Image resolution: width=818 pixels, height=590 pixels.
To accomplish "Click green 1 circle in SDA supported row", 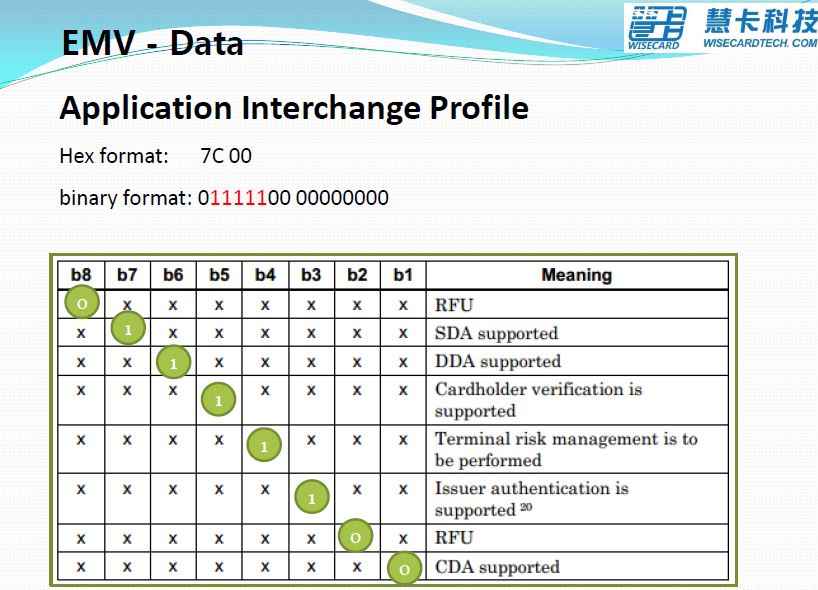I will 128,329.
